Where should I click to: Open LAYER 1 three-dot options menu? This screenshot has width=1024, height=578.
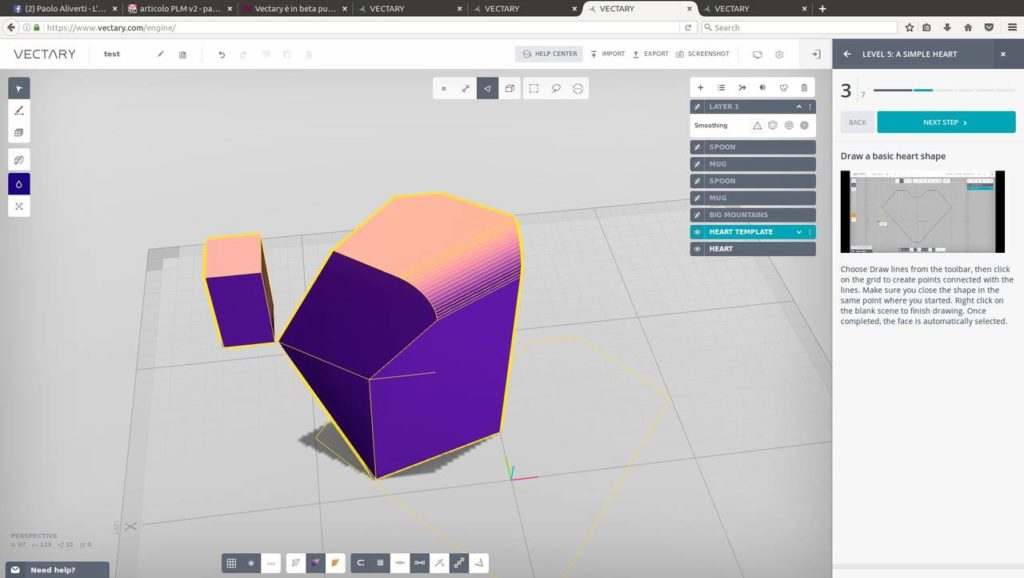(809, 106)
